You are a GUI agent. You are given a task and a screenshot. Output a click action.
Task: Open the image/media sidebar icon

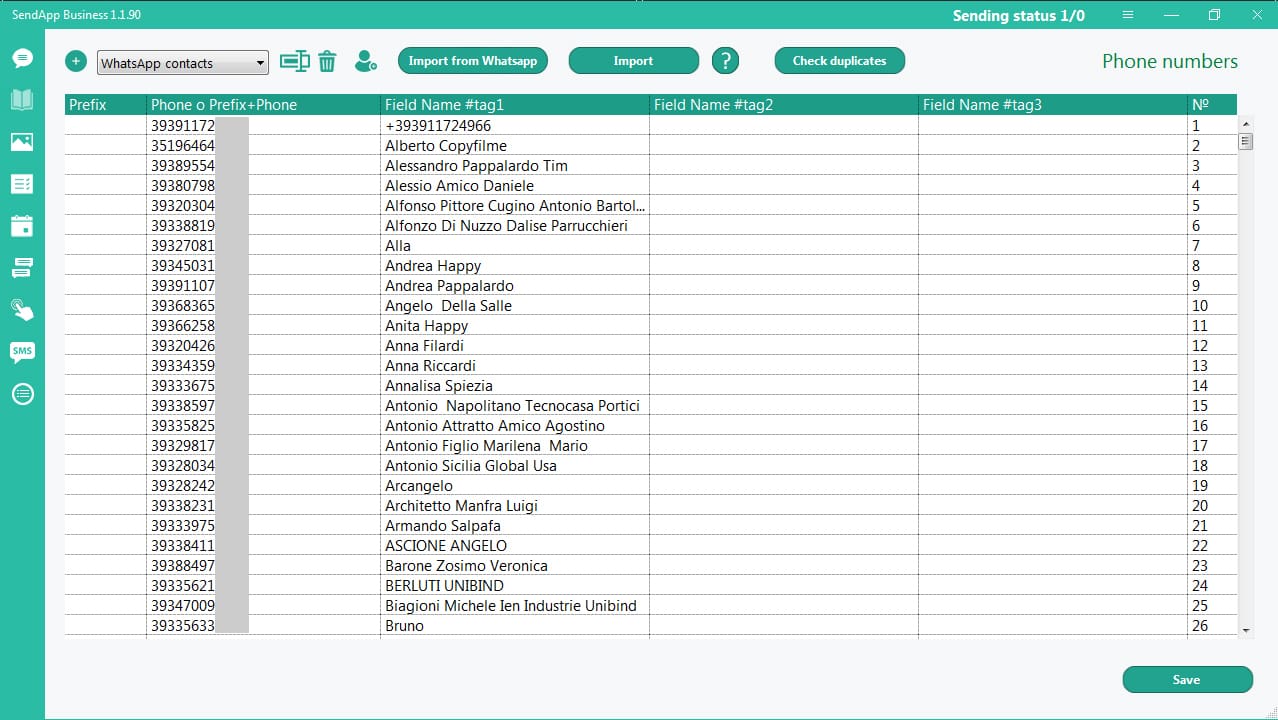(22, 142)
